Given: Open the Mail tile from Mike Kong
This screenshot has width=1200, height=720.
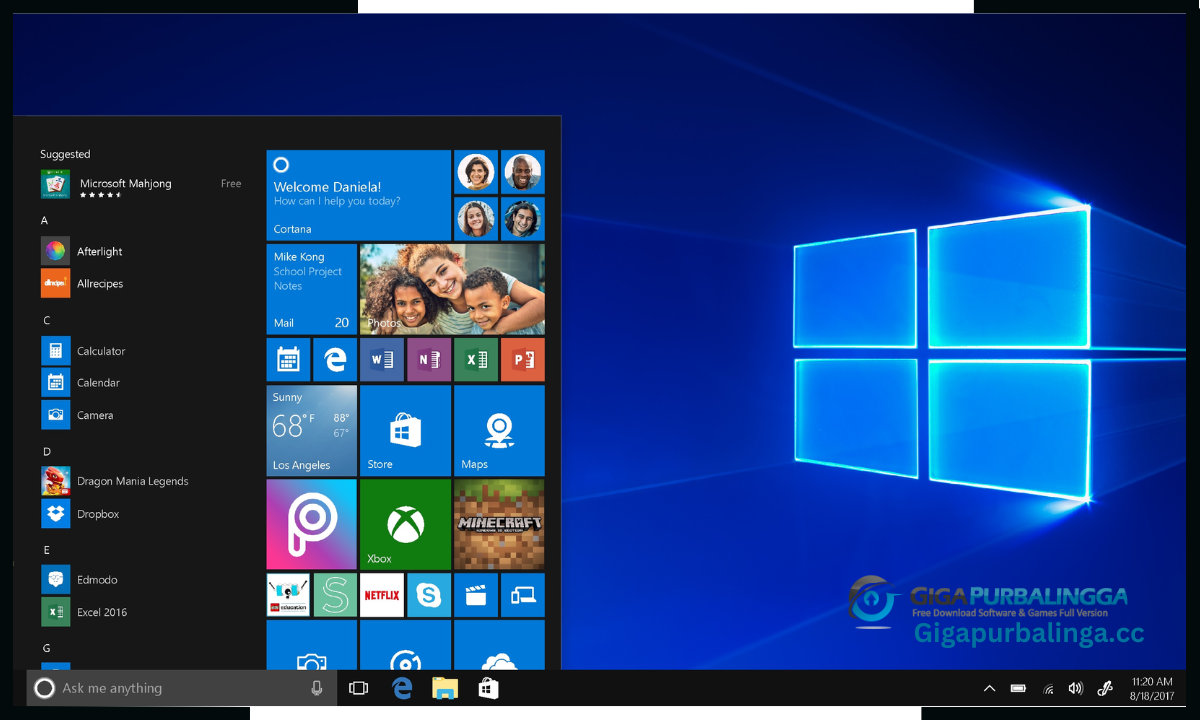Looking at the screenshot, I should click(x=311, y=289).
